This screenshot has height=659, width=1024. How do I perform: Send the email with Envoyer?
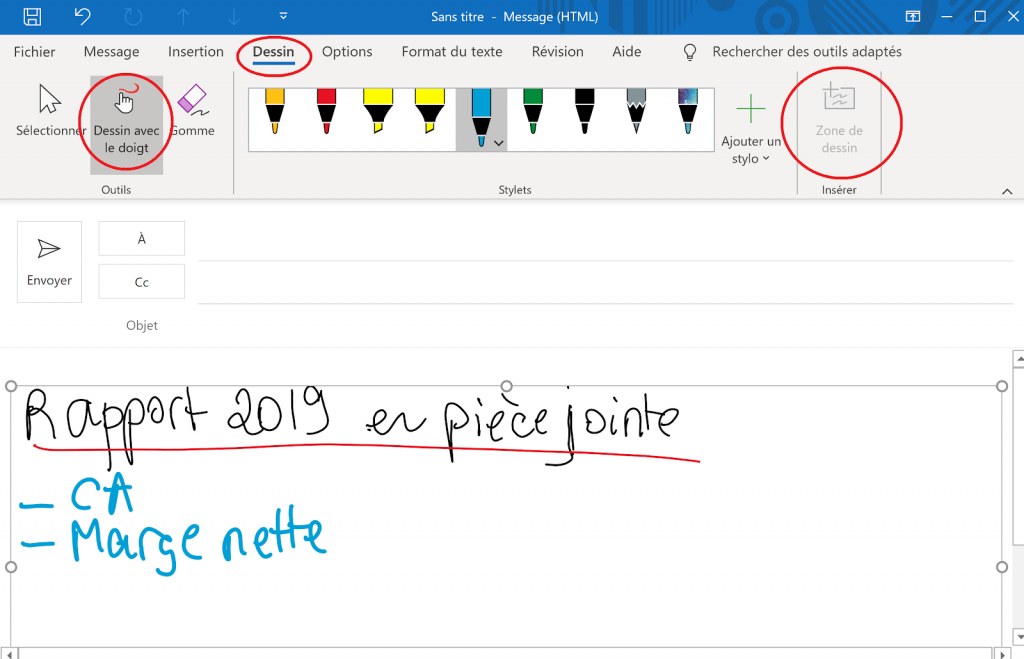(49, 261)
